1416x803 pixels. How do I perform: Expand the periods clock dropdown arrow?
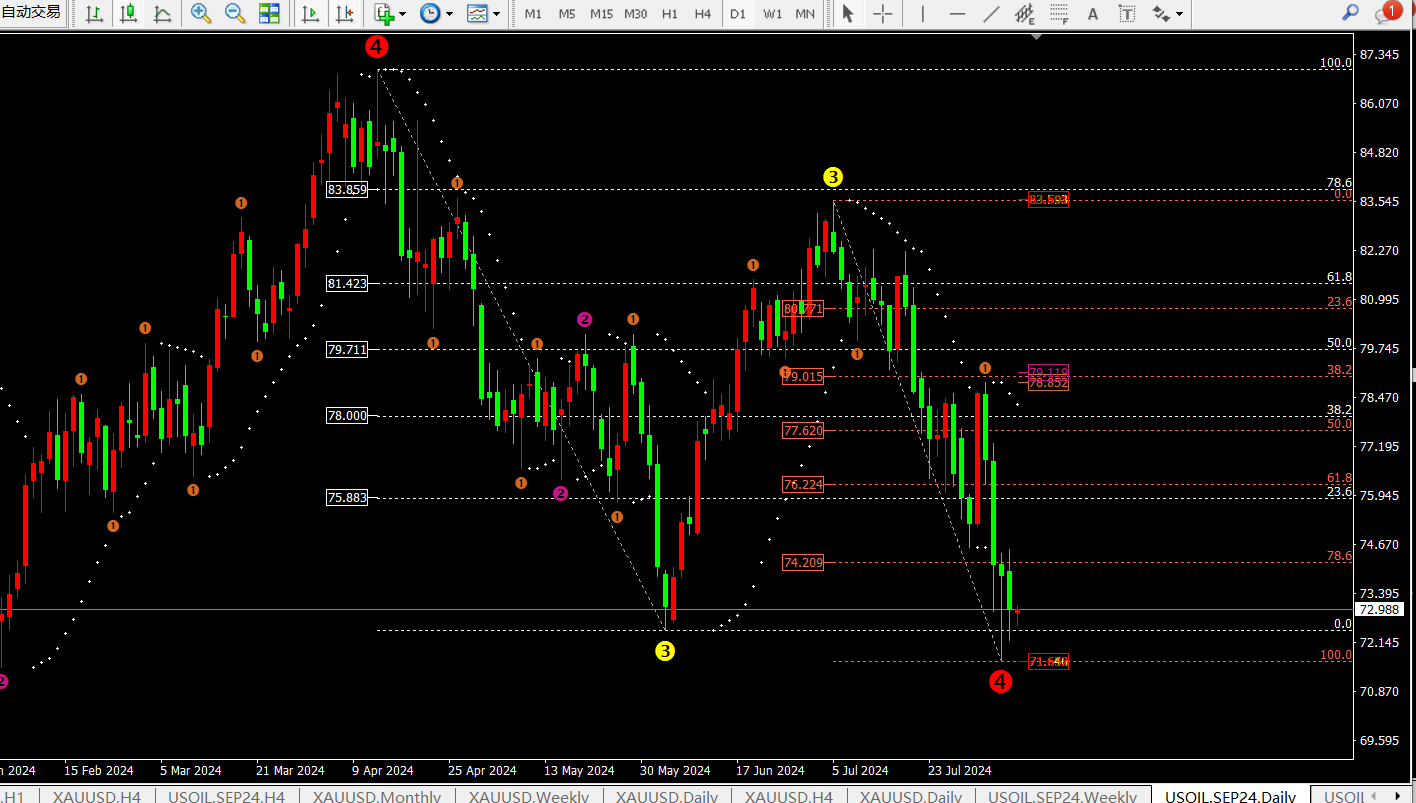[449, 14]
